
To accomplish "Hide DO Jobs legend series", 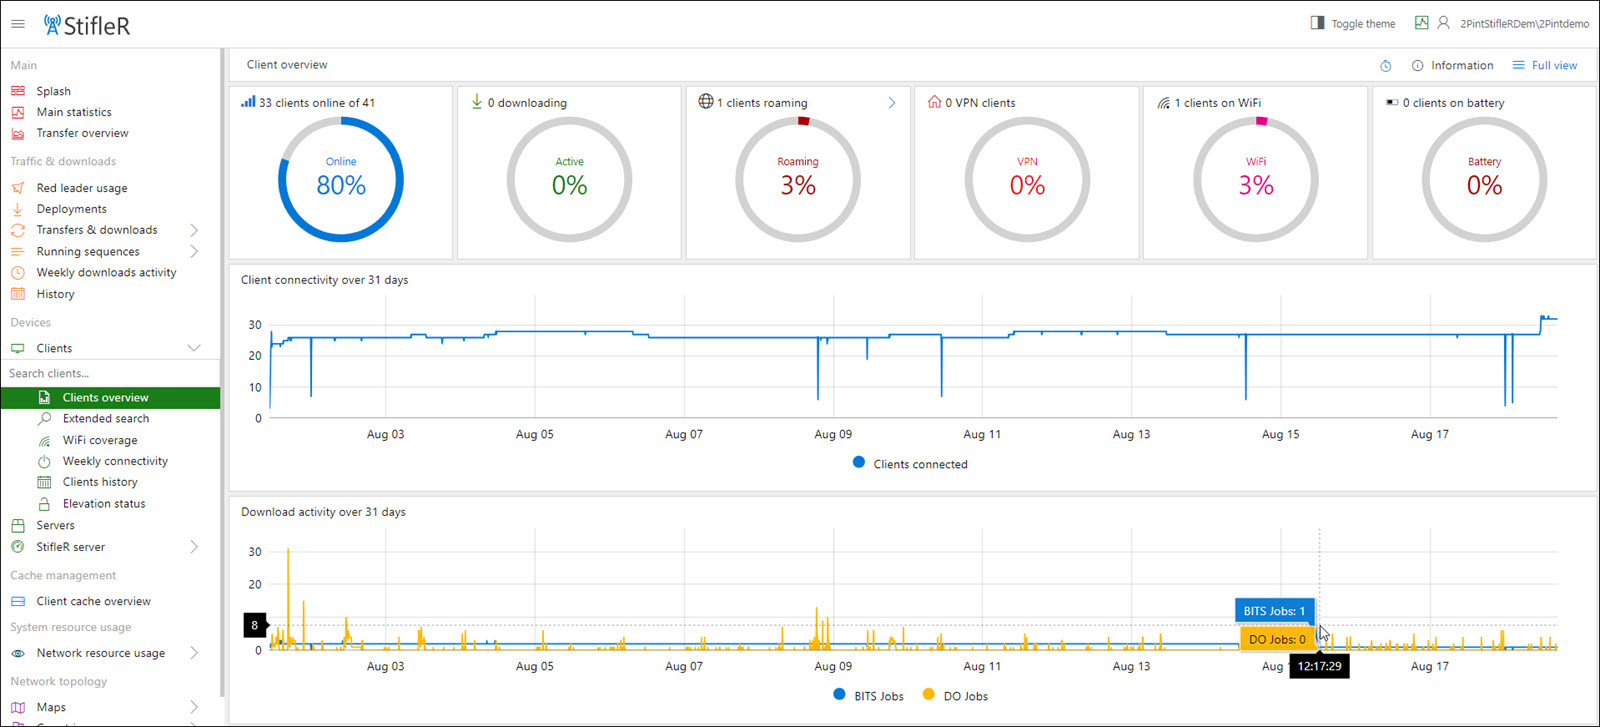I will (x=955, y=696).
